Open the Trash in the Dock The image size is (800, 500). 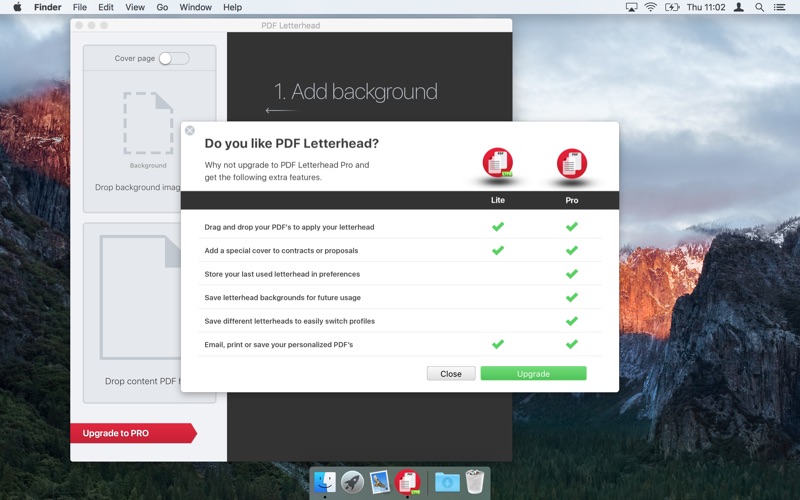(474, 482)
